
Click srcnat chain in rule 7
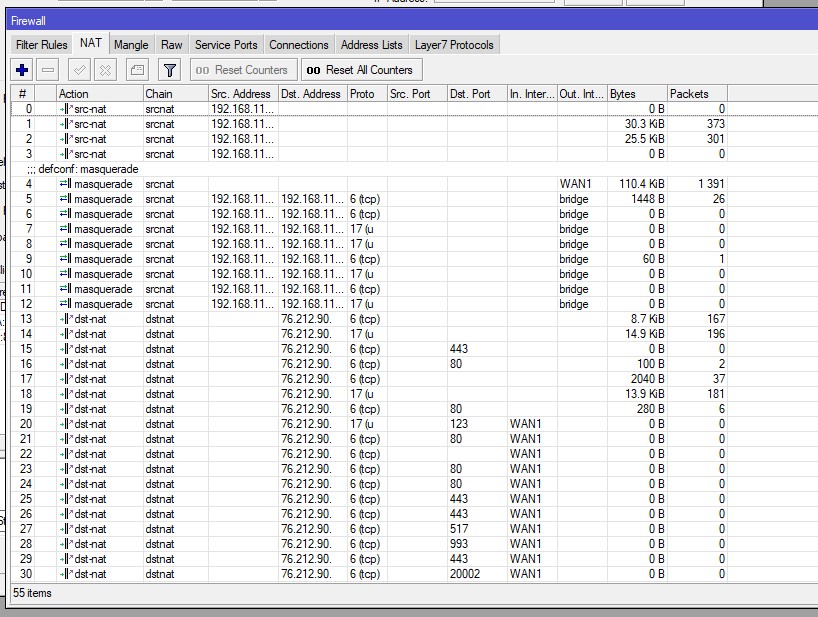(160, 229)
